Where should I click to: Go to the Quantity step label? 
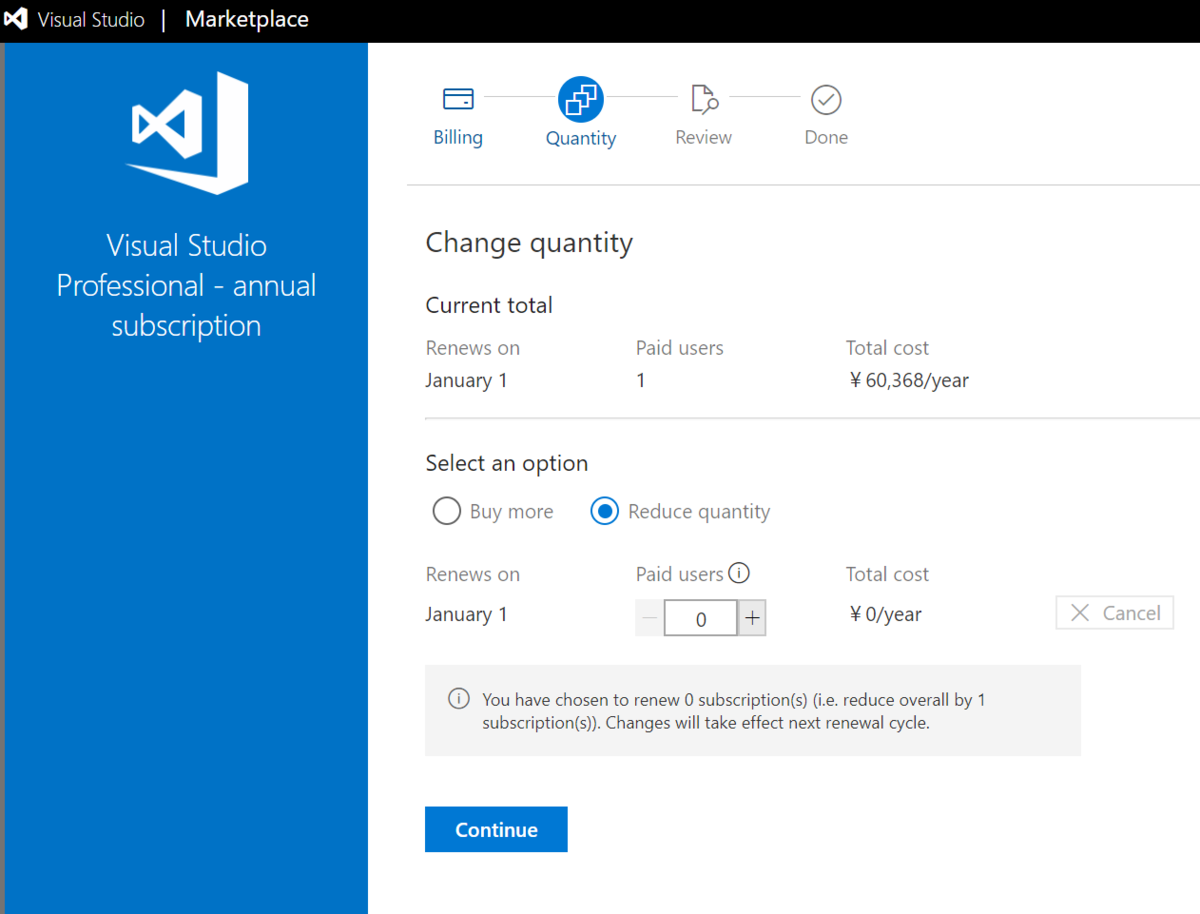pyautogui.click(x=581, y=139)
